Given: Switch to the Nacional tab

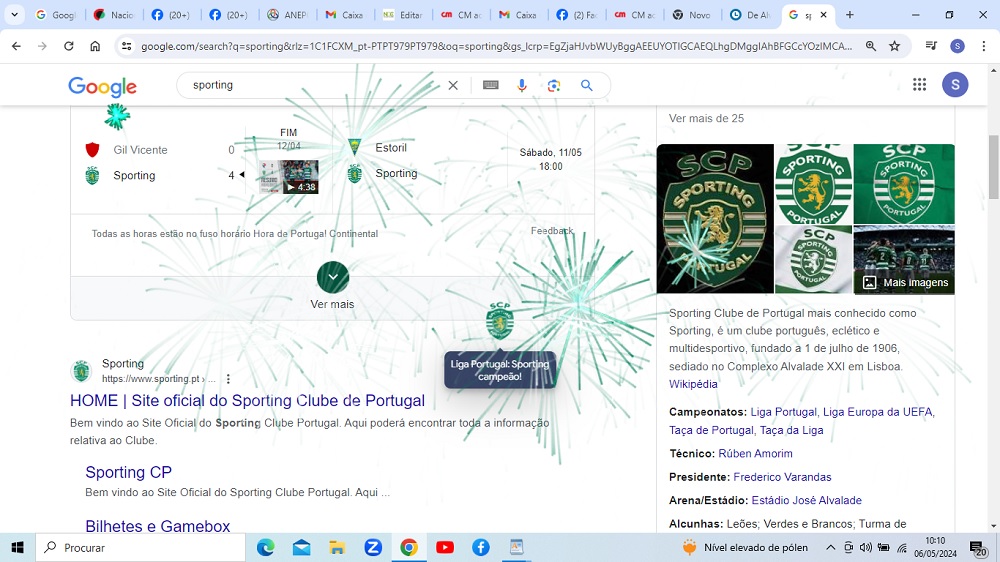Looking at the screenshot, I should 114,15.
